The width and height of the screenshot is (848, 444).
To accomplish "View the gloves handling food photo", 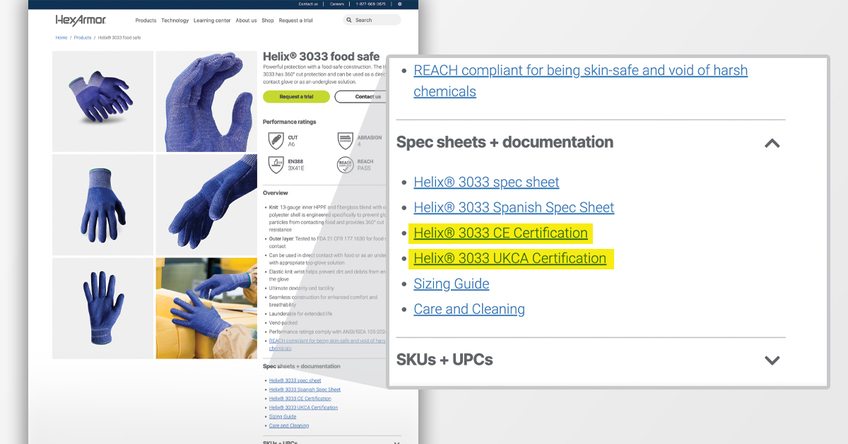I will pos(206,308).
